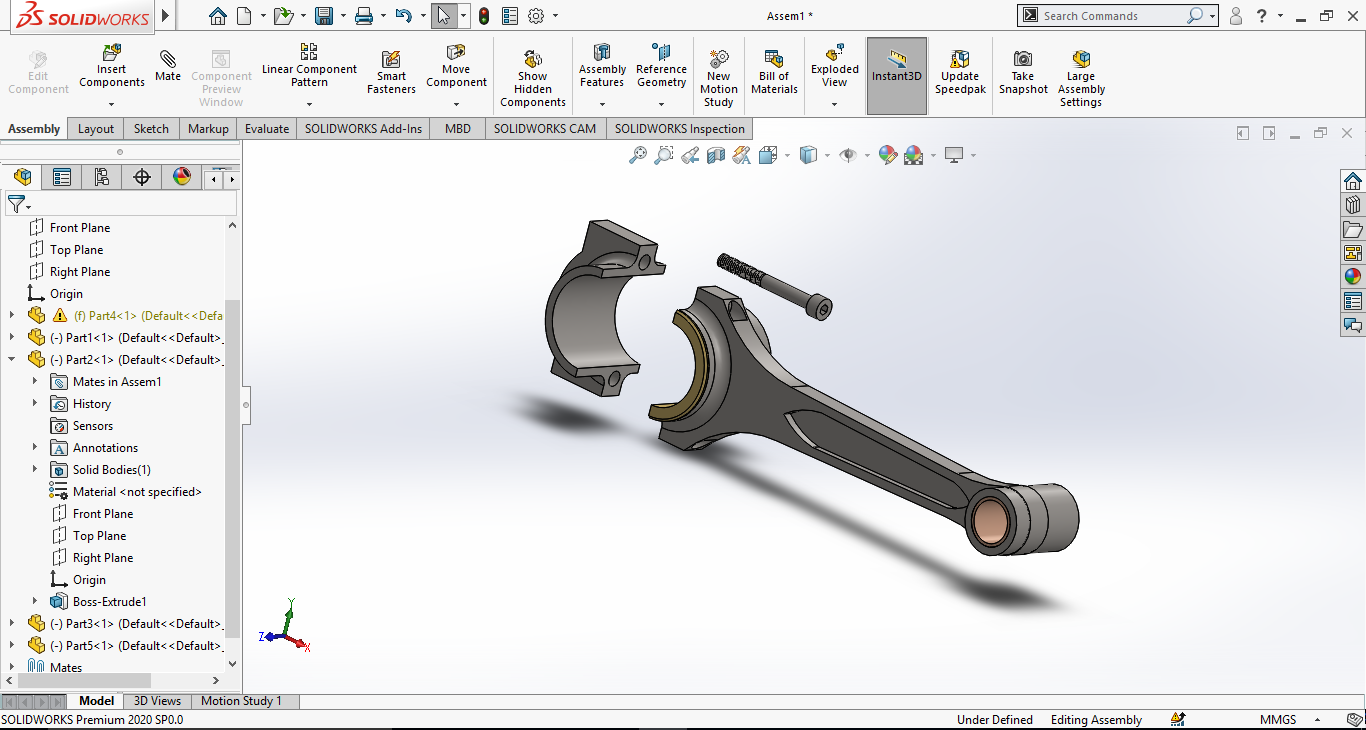This screenshot has height=730, width=1366.
Task: Click the Edit Appearance color ball icon
Action: pos(887,155)
